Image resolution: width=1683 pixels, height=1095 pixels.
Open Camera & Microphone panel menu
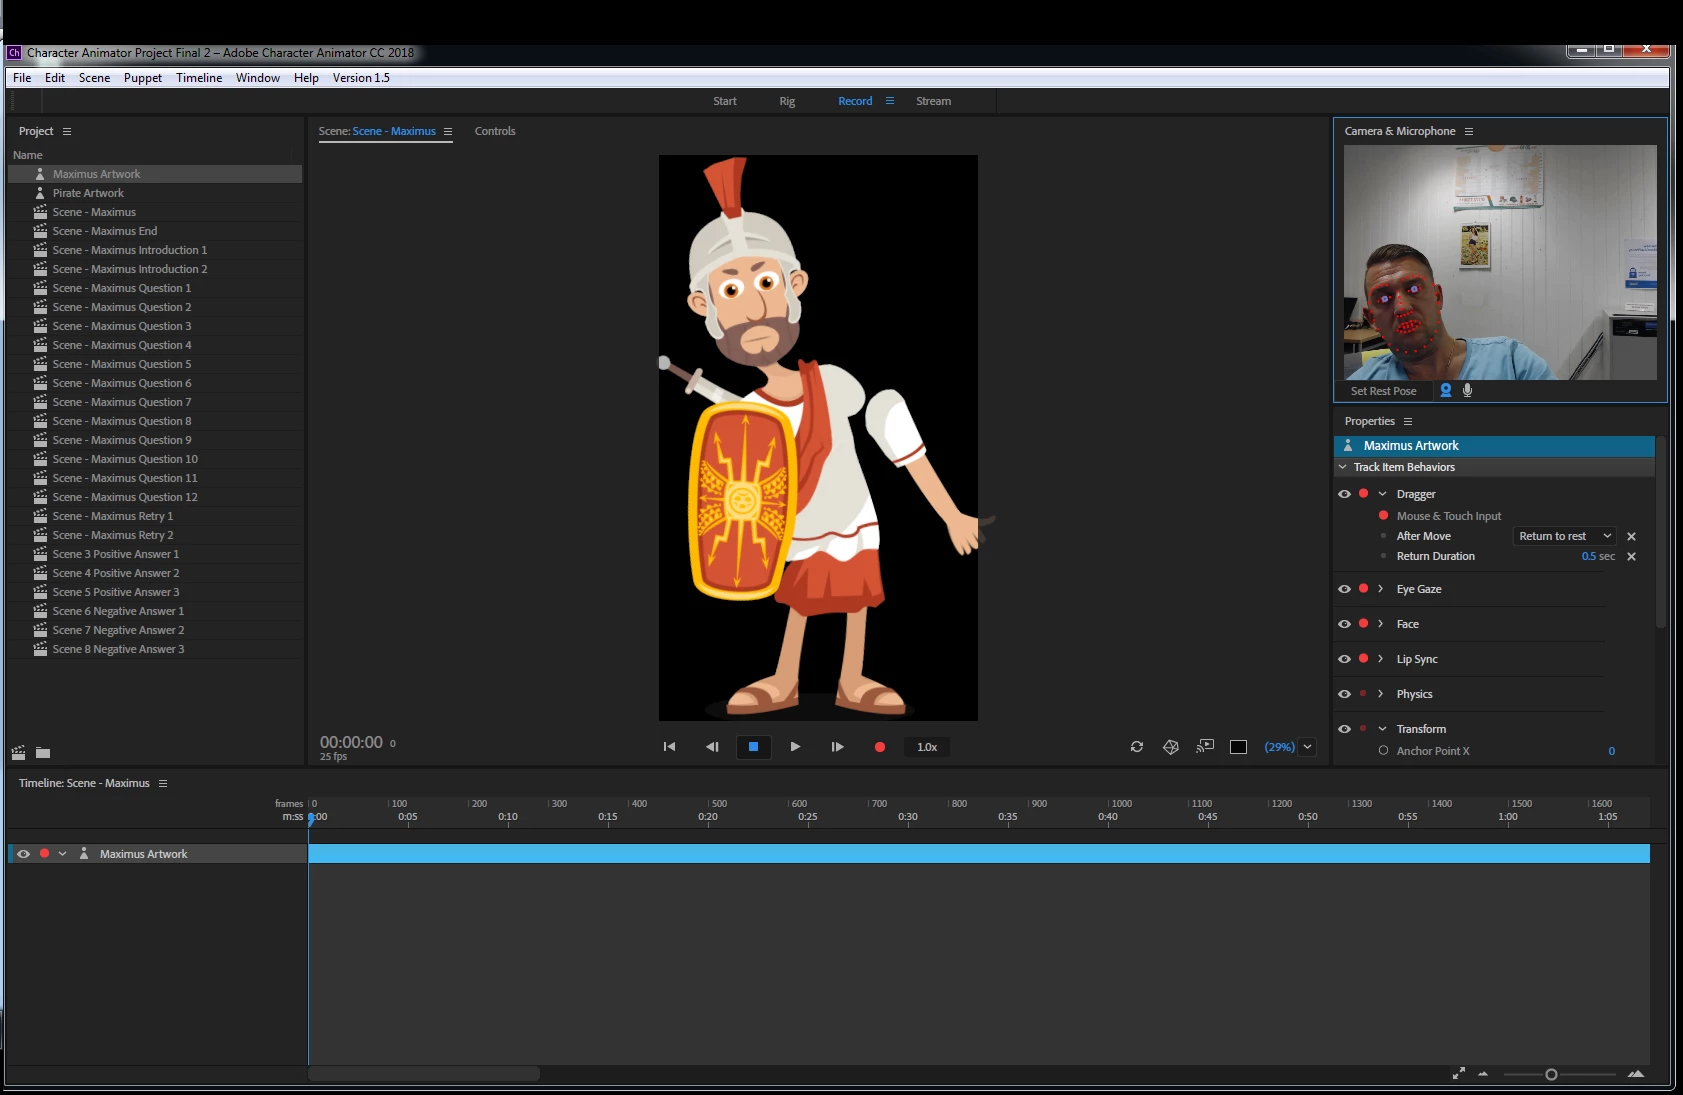tap(1469, 132)
